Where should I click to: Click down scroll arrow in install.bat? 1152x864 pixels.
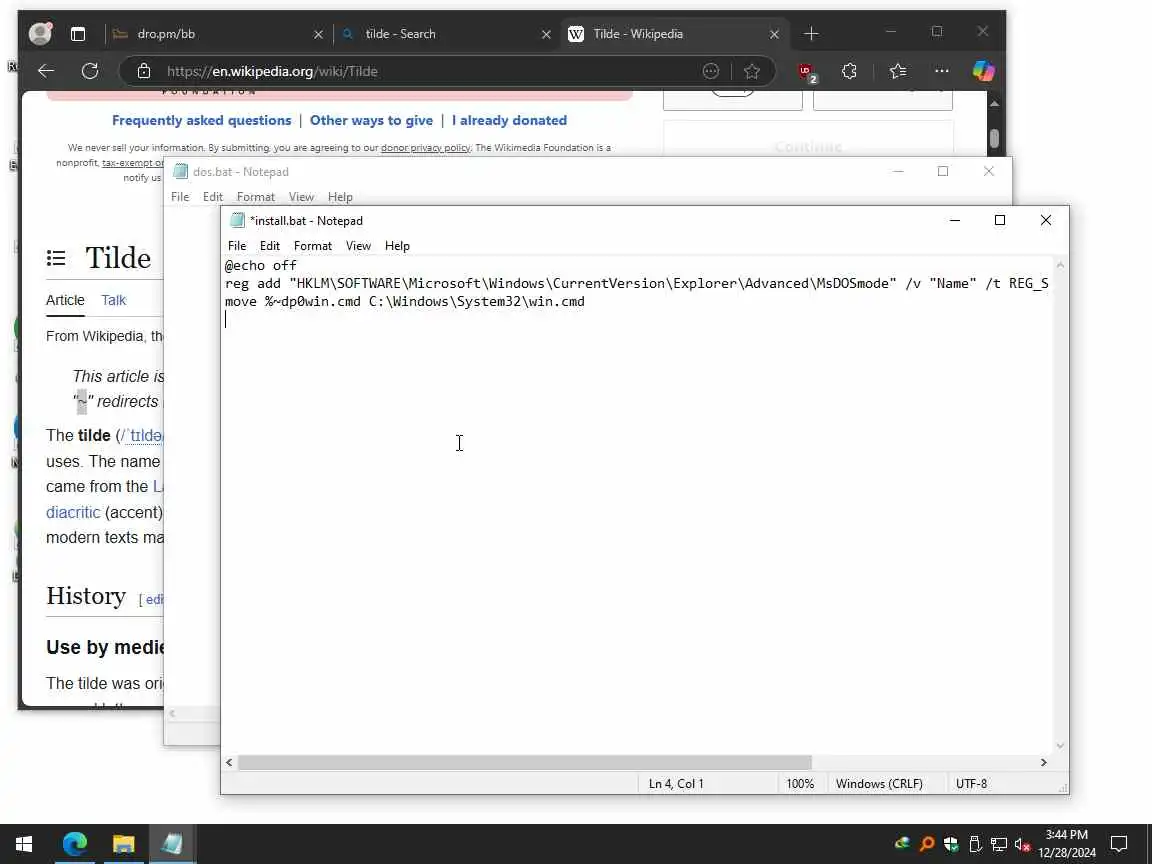(1060, 746)
